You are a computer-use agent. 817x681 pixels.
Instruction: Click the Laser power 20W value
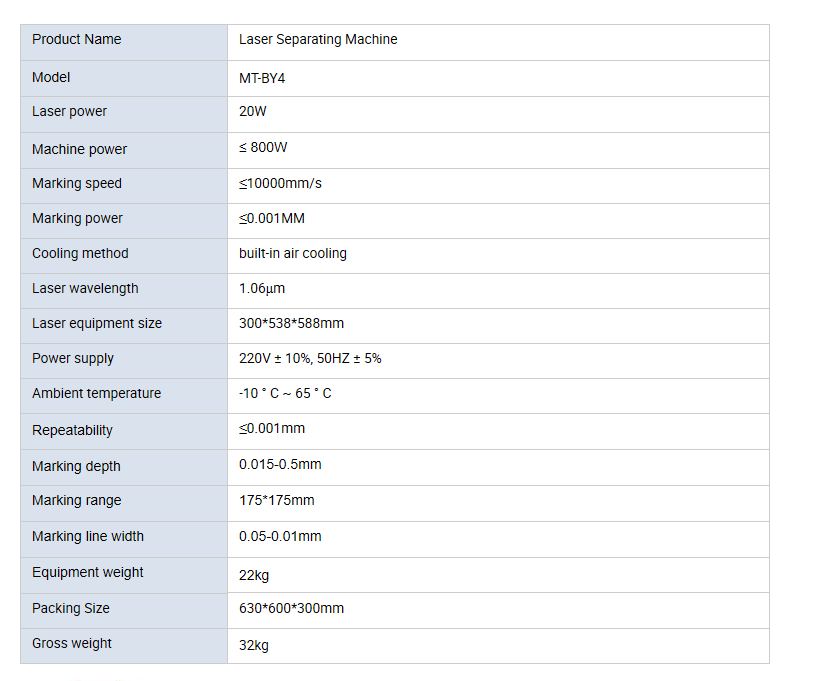pos(253,112)
